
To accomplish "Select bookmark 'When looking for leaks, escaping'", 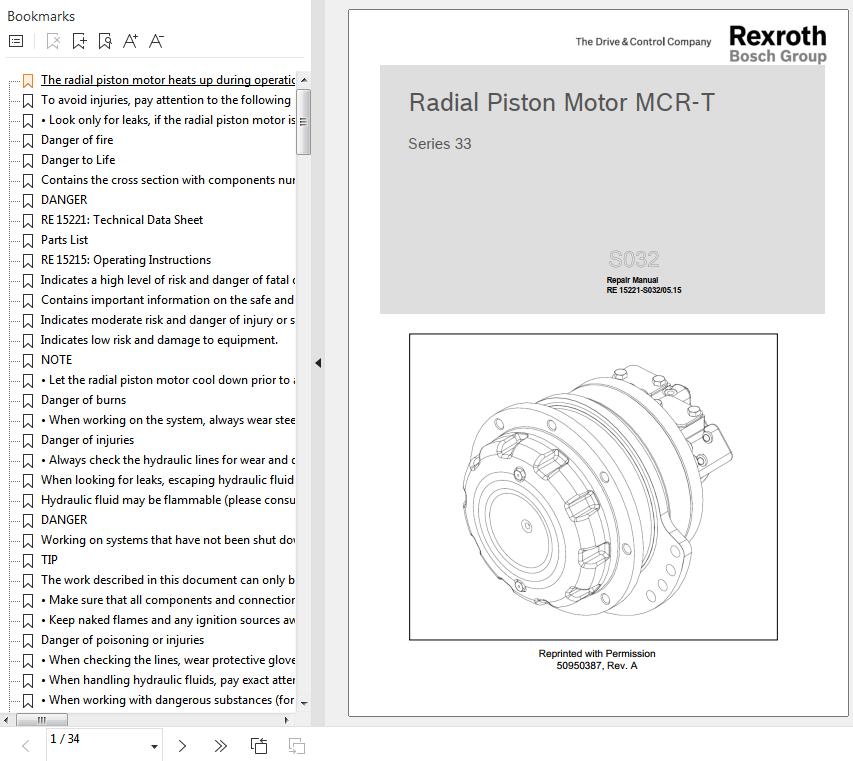I will pos(168,480).
